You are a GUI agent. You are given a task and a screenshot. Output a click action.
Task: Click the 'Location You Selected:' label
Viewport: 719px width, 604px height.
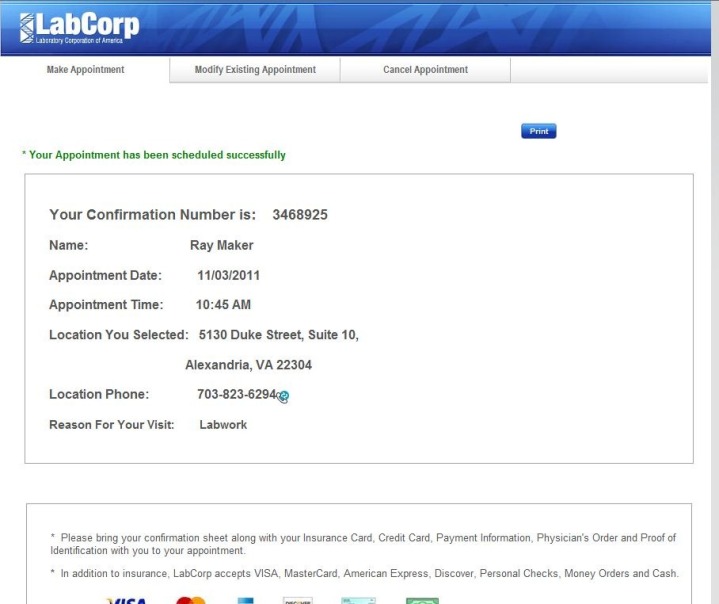pyautogui.click(x=119, y=335)
